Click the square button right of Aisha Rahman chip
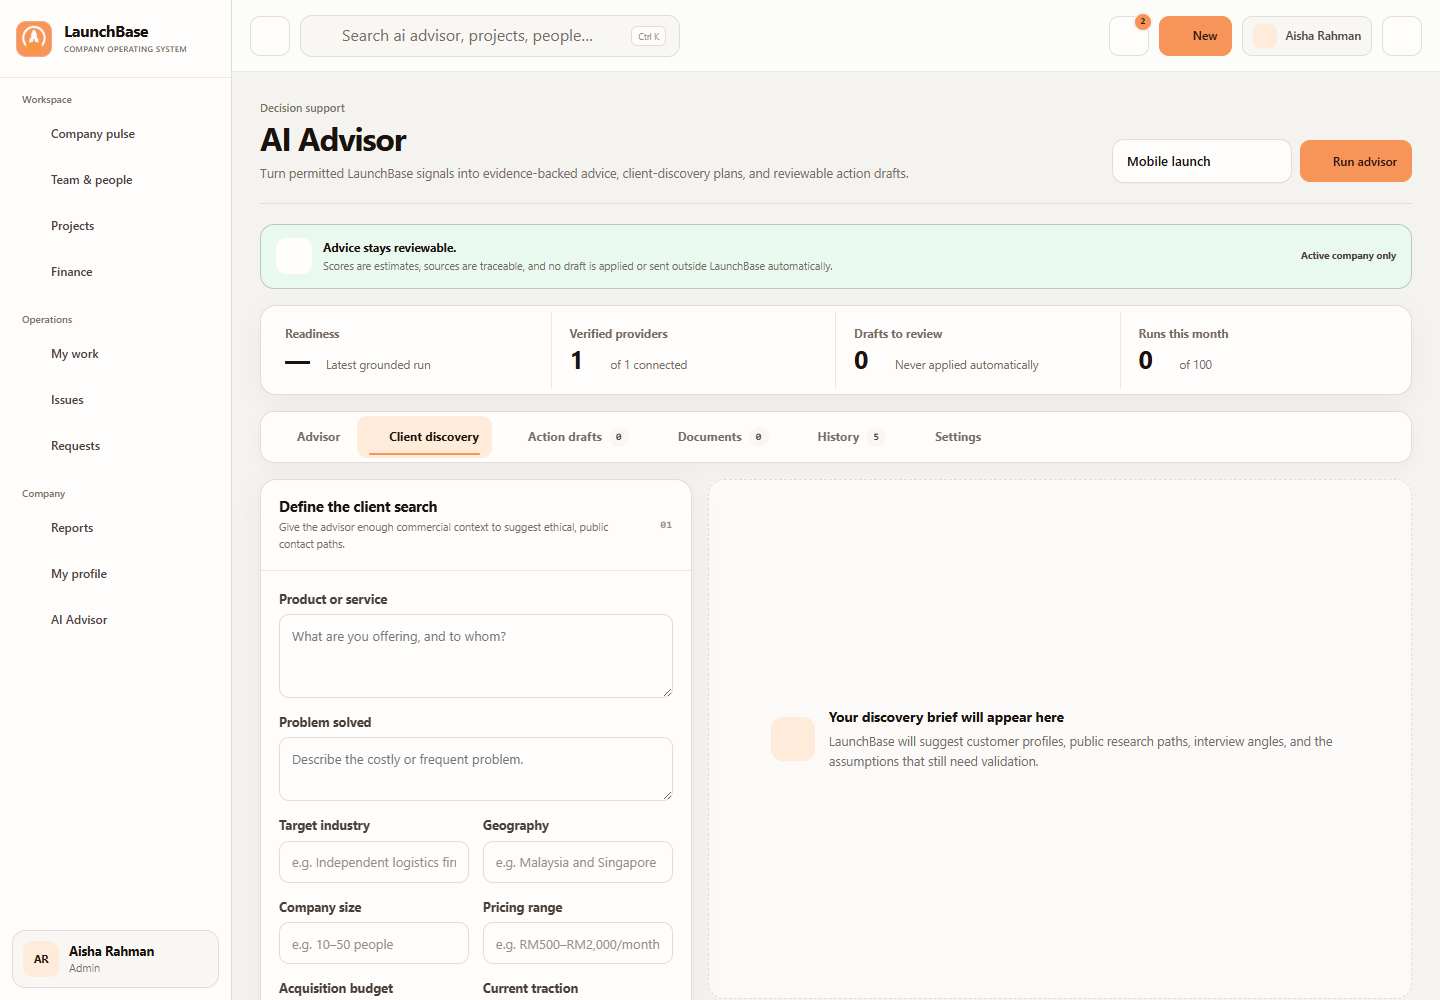Screen dimensions: 1440x1000 point(1402,36)
